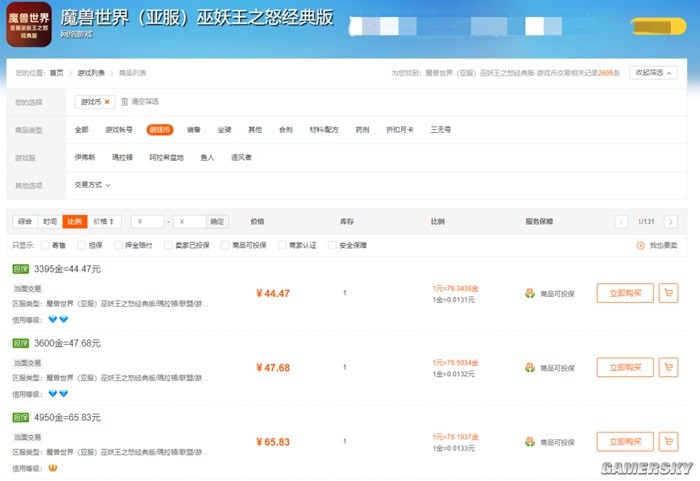Select the 药剂 product type
The image size is (700, 481).
tap(362, 130)
